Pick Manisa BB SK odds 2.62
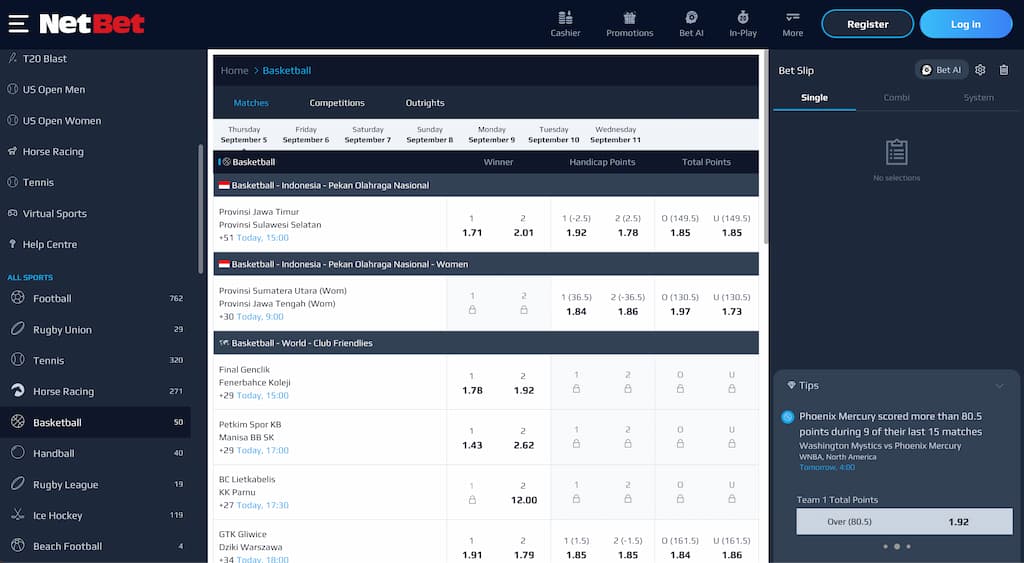This screenshot has width=1024, height=563. coord(524,438)
